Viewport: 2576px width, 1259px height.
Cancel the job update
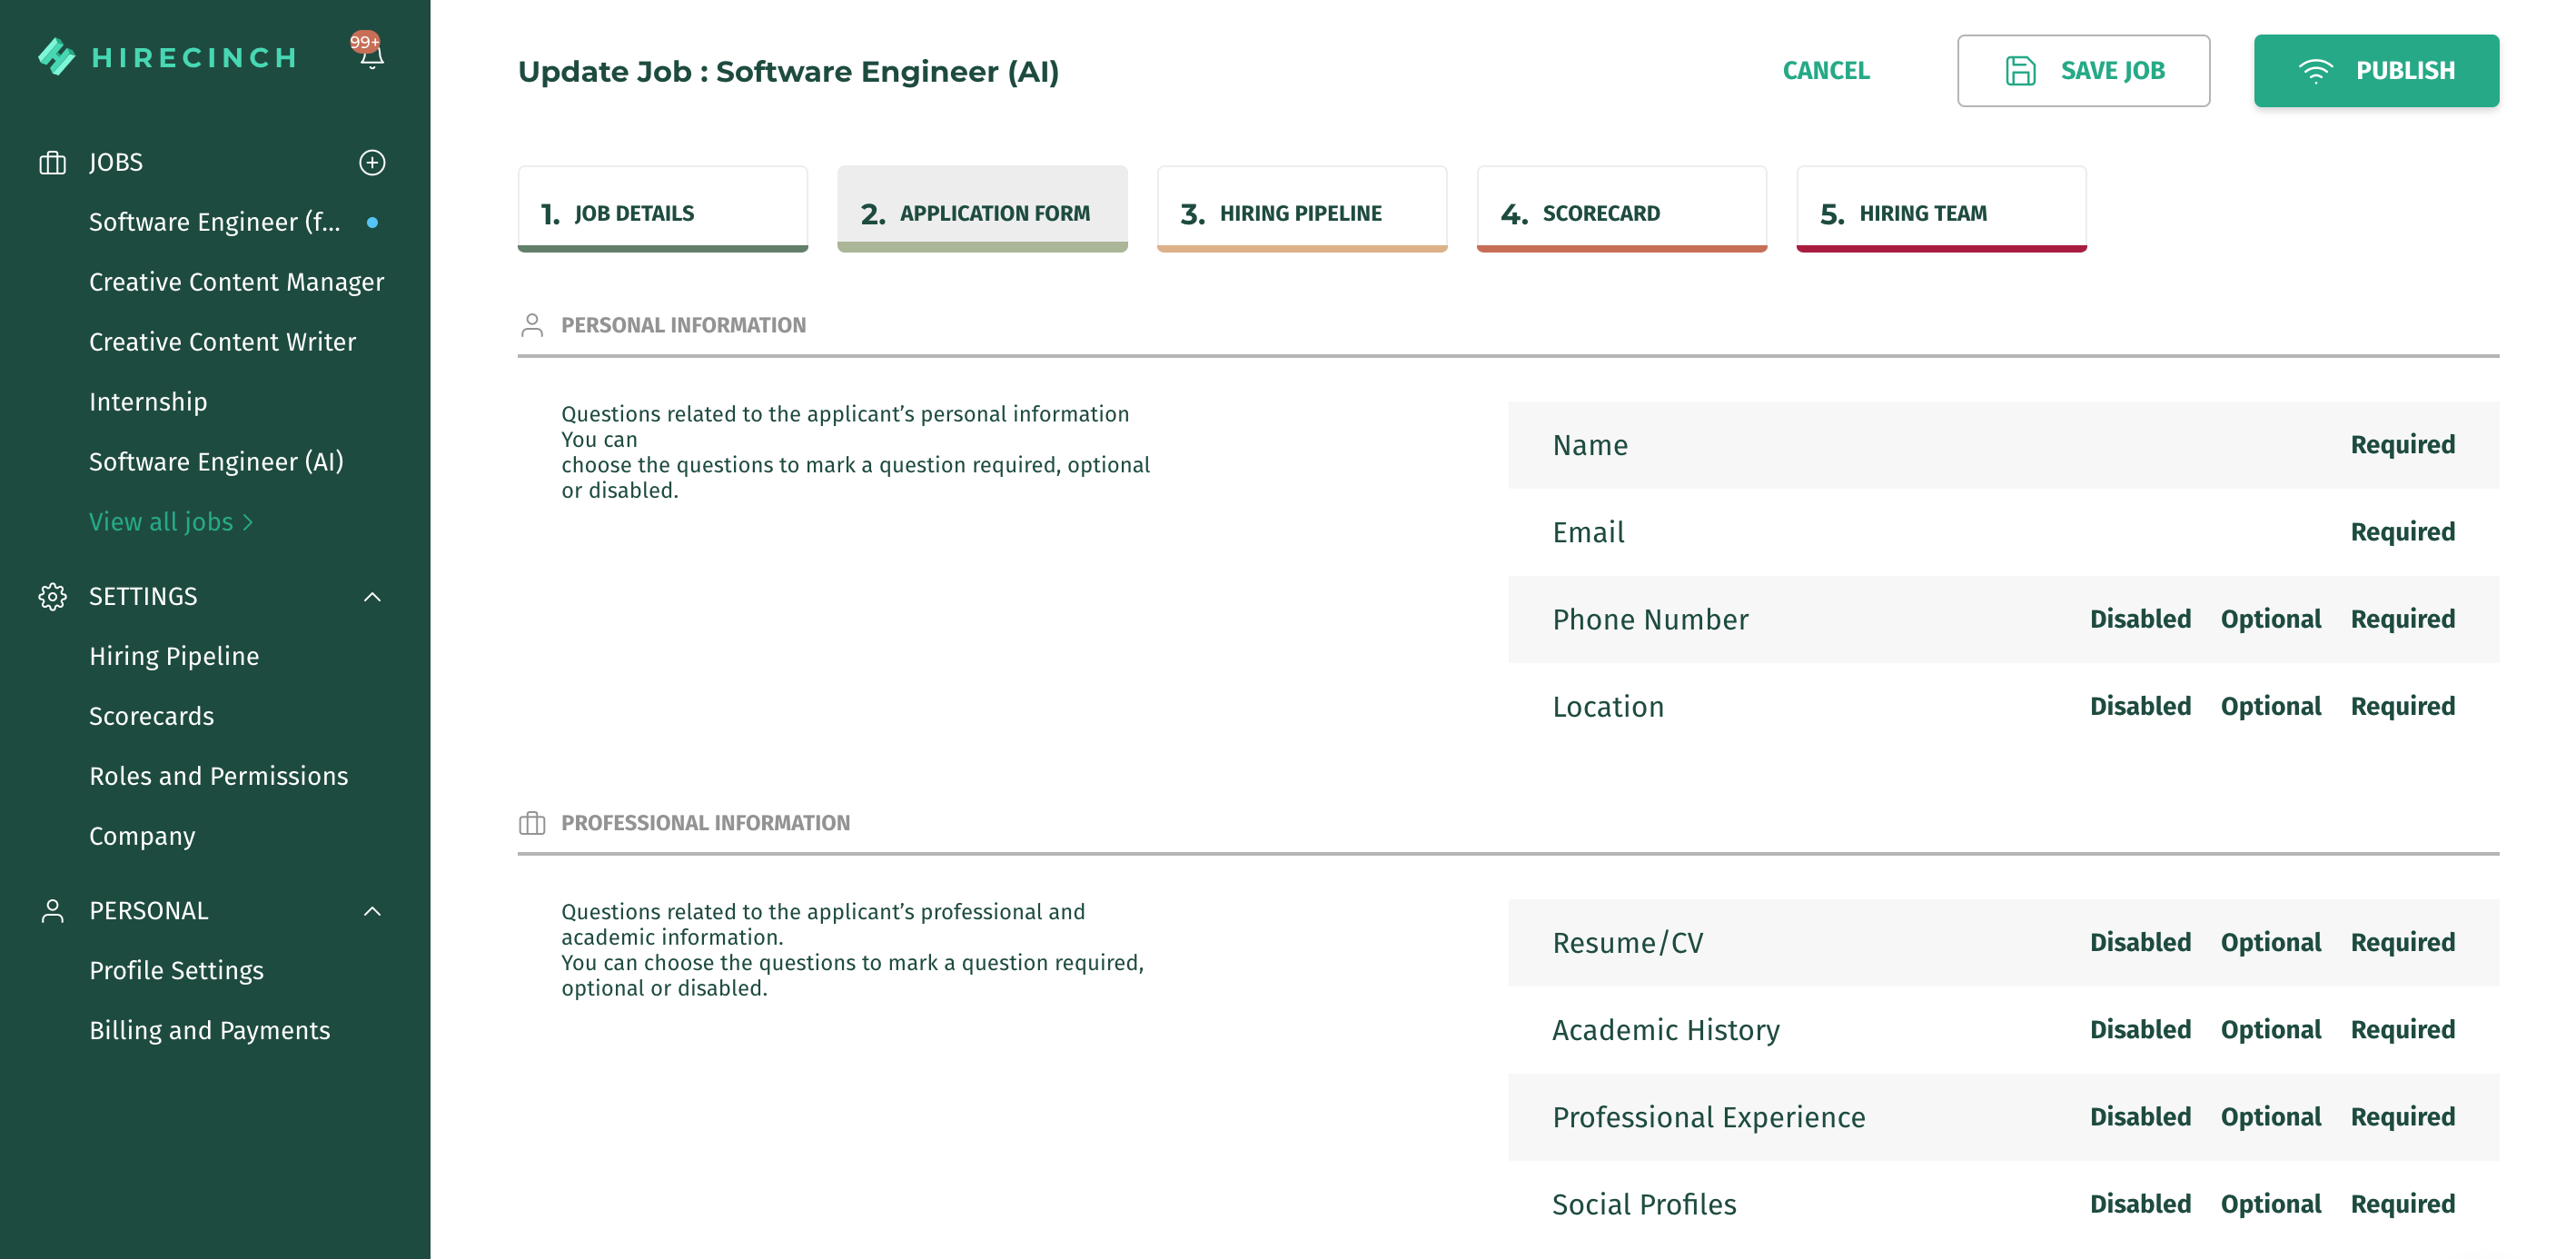(1825, 71)
